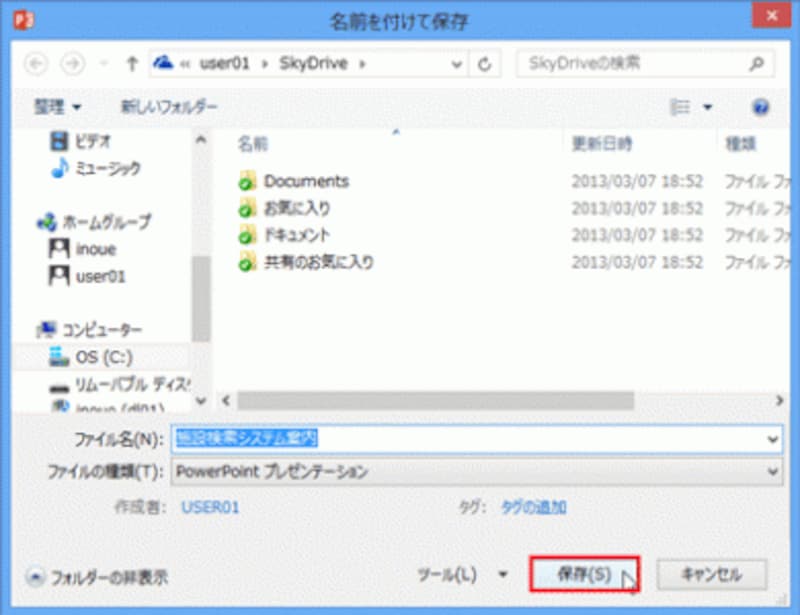800x615 pixels.
Task: Click the navigation pane scrollbar thumb
Action: (x=201, y=299)
